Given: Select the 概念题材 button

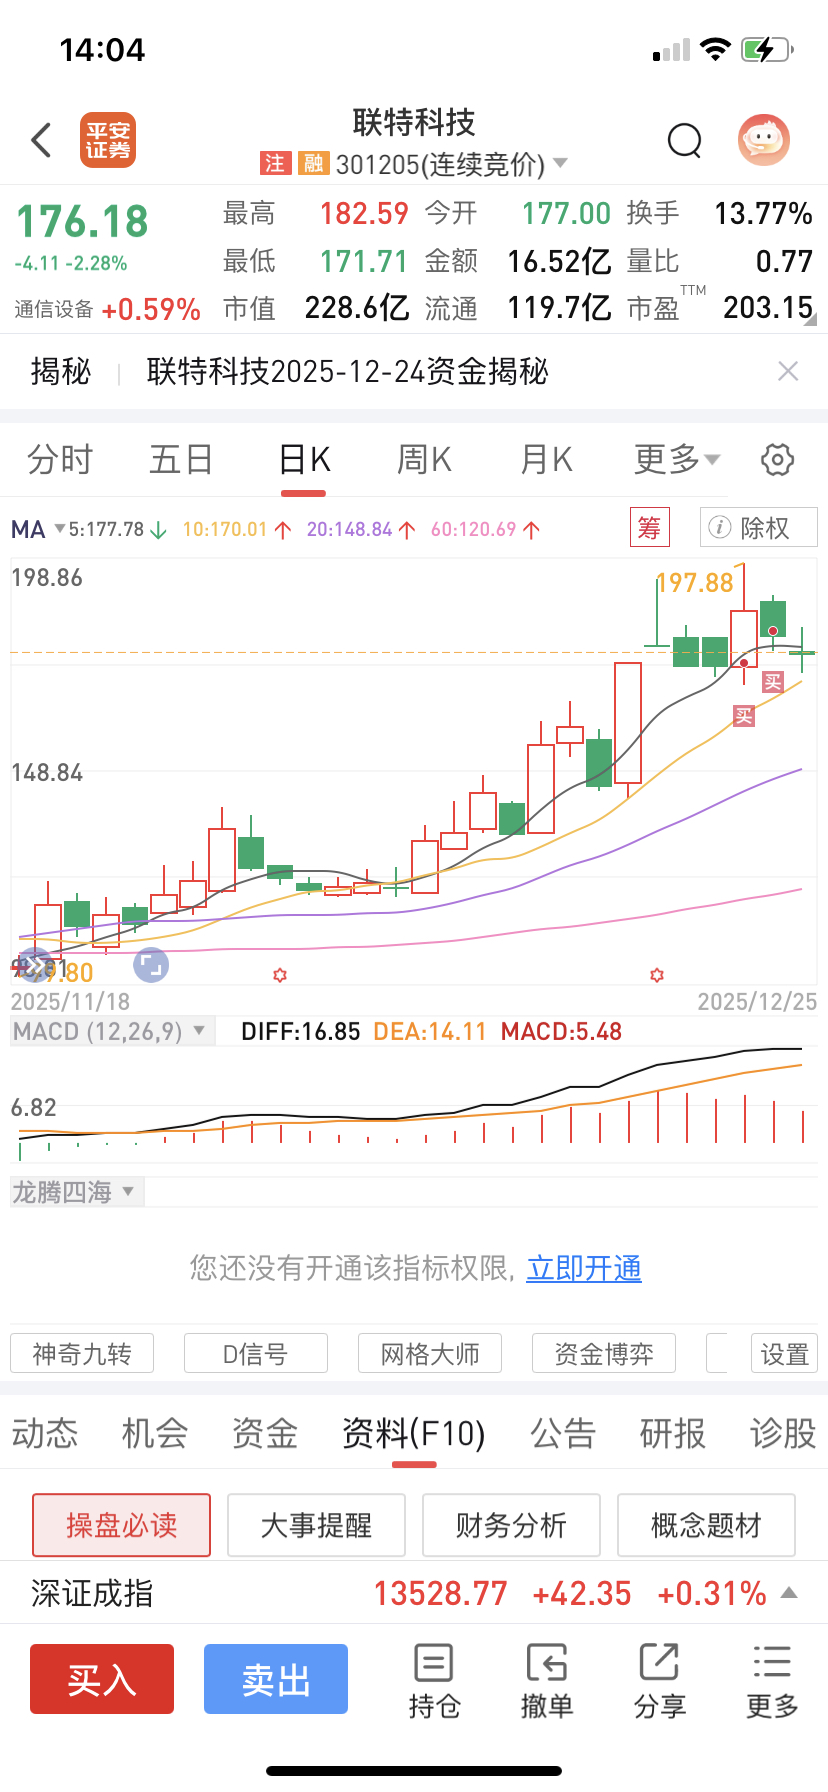Looking at the screenshot, I should pyautogui.click(x=706, y=1525).
